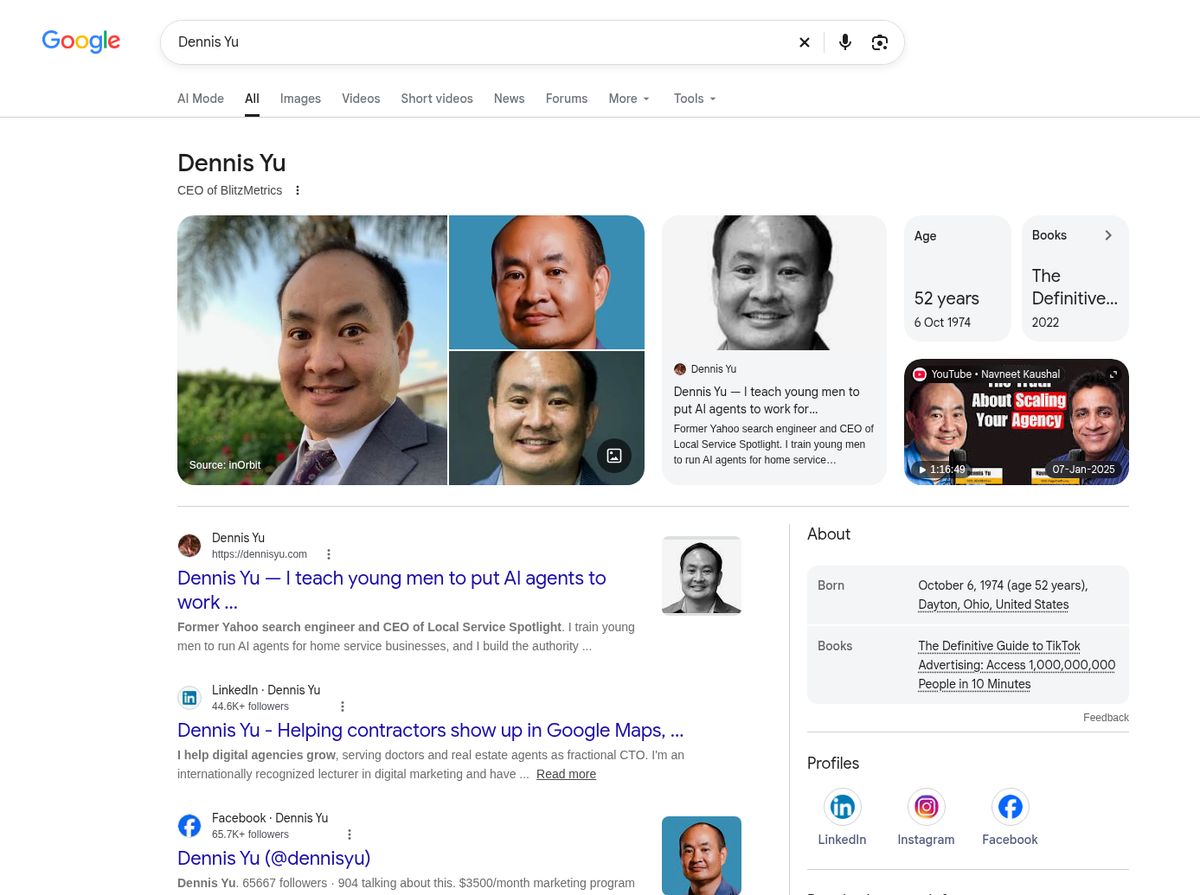1200x895 pixels.
Task: Open 'Helping contractors show up in Google Maps' link
Action: (430, 730)
